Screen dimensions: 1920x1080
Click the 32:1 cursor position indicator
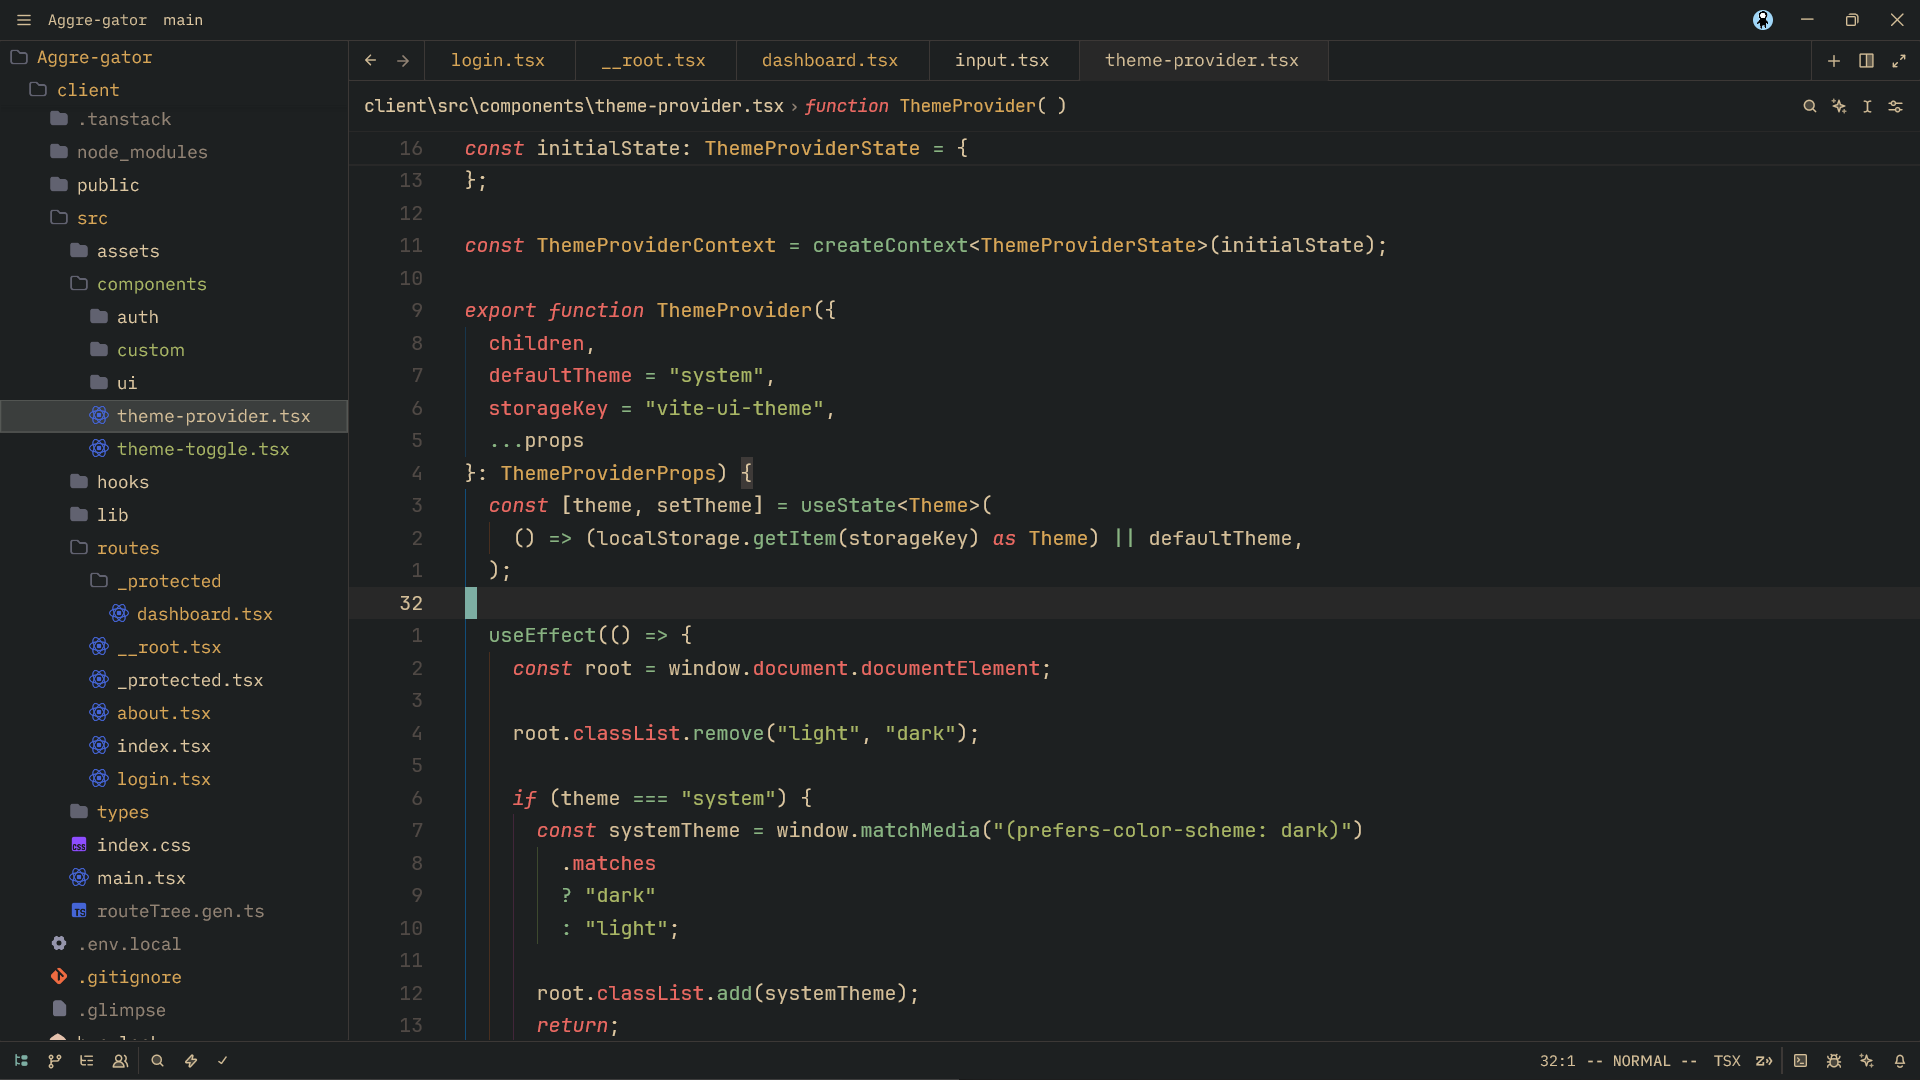[x=1557, y=1061]
